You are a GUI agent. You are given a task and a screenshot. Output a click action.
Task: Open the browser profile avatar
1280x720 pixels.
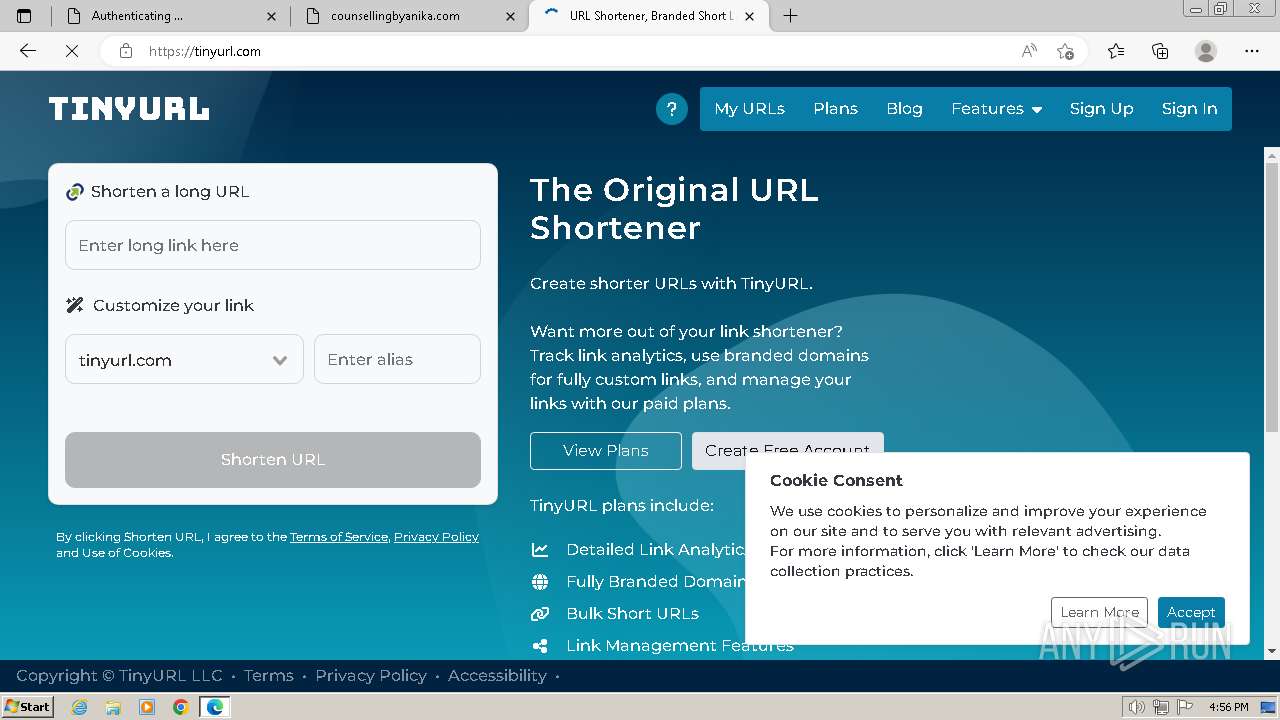click(x=1206, y=51)
